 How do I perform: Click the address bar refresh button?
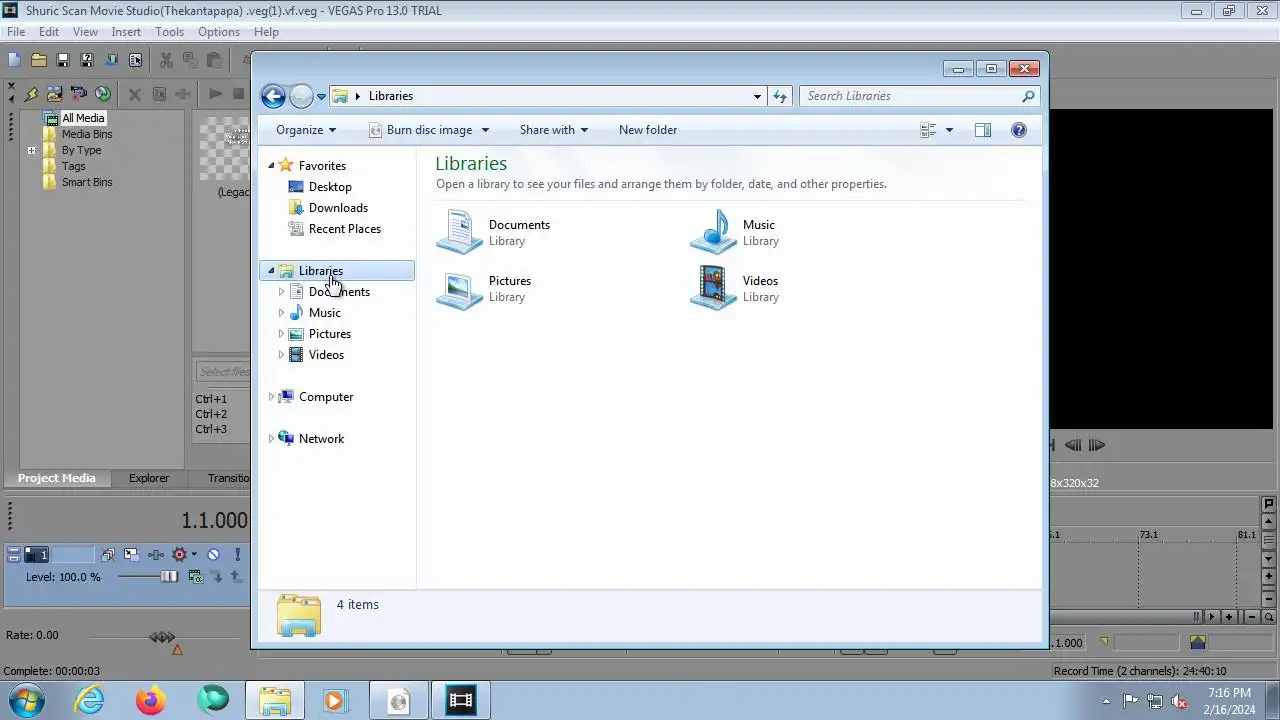(x=780, y=96)
